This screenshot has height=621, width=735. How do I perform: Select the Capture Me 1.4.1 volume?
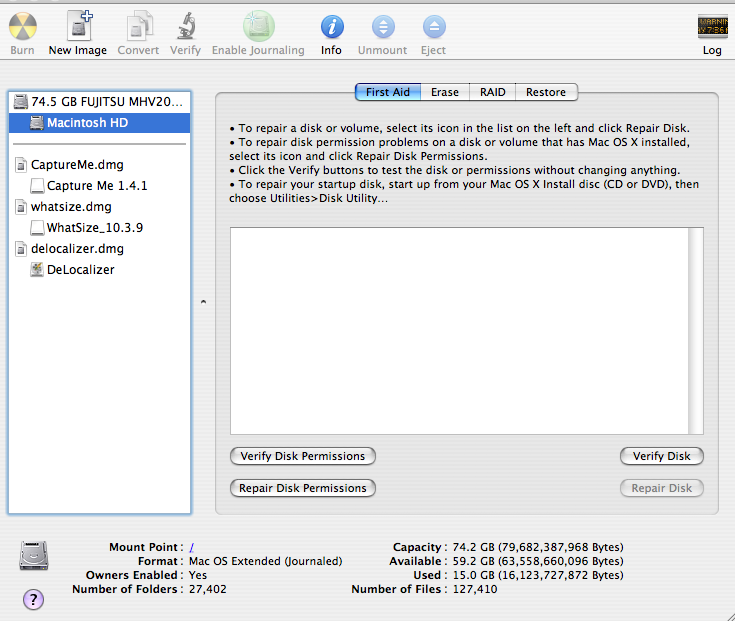pyautogui.click(x=99, y=186)
